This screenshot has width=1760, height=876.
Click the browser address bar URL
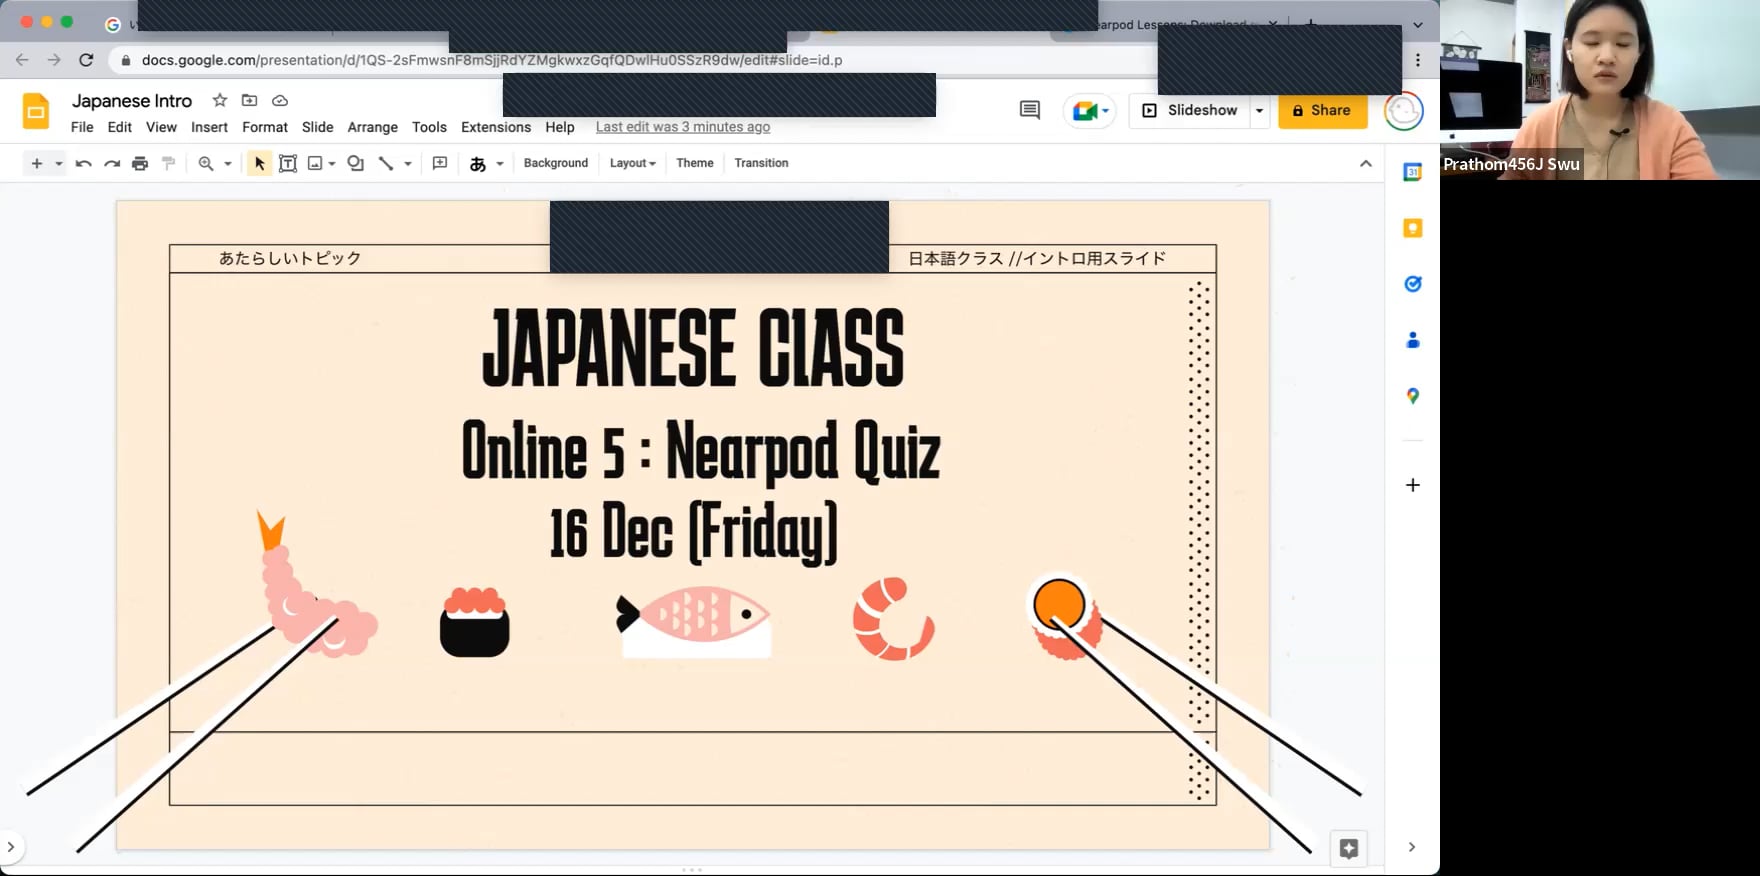(492, 60)
